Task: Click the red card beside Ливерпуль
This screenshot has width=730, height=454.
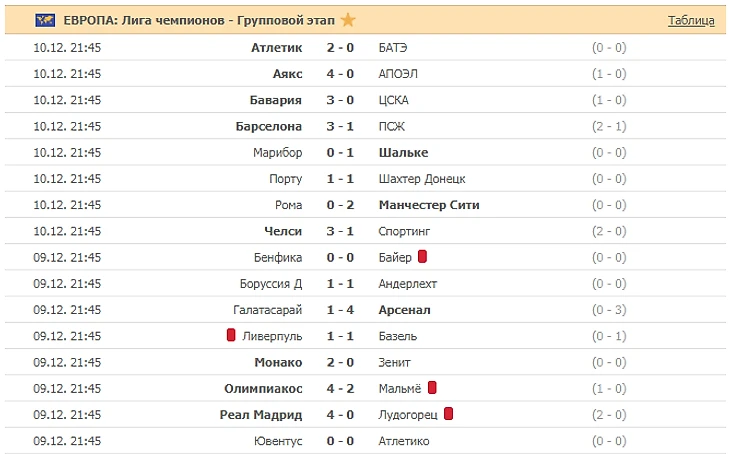Action: coord(231,335)
